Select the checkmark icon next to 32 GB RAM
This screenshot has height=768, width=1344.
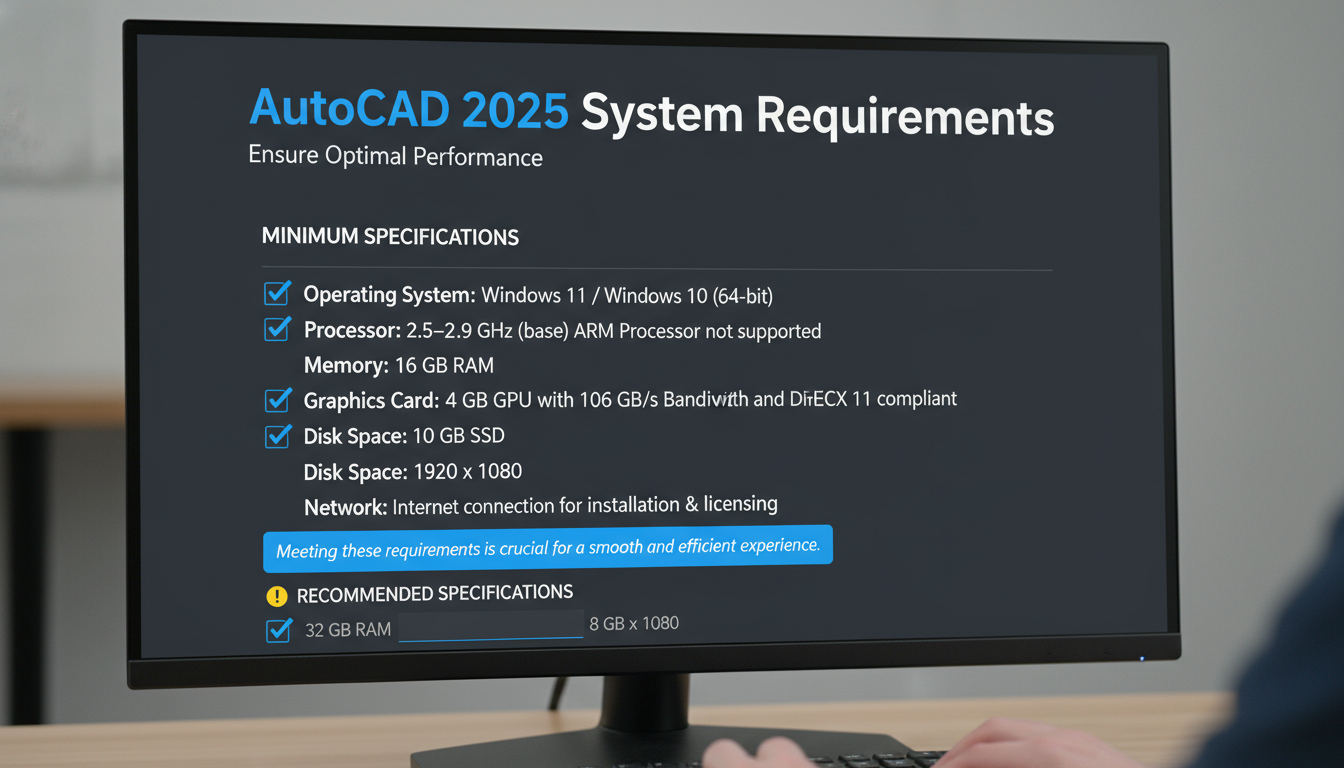[x=278, y=630]
